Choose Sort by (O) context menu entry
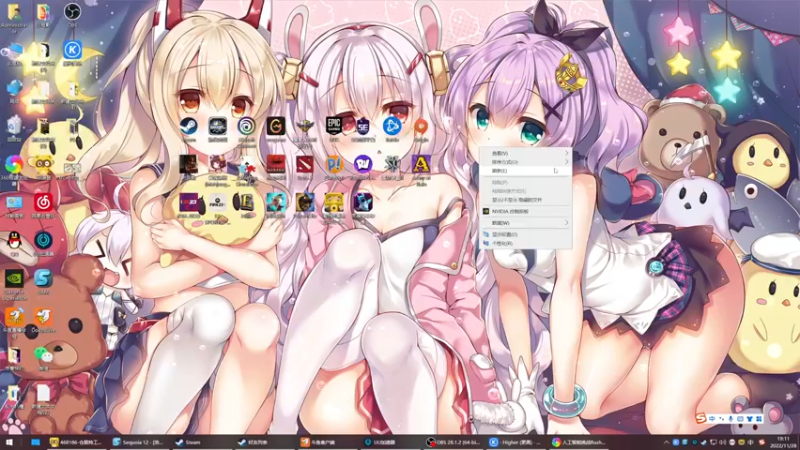The height and width of the screenshot is (450, 800). (x=526, y=162)
